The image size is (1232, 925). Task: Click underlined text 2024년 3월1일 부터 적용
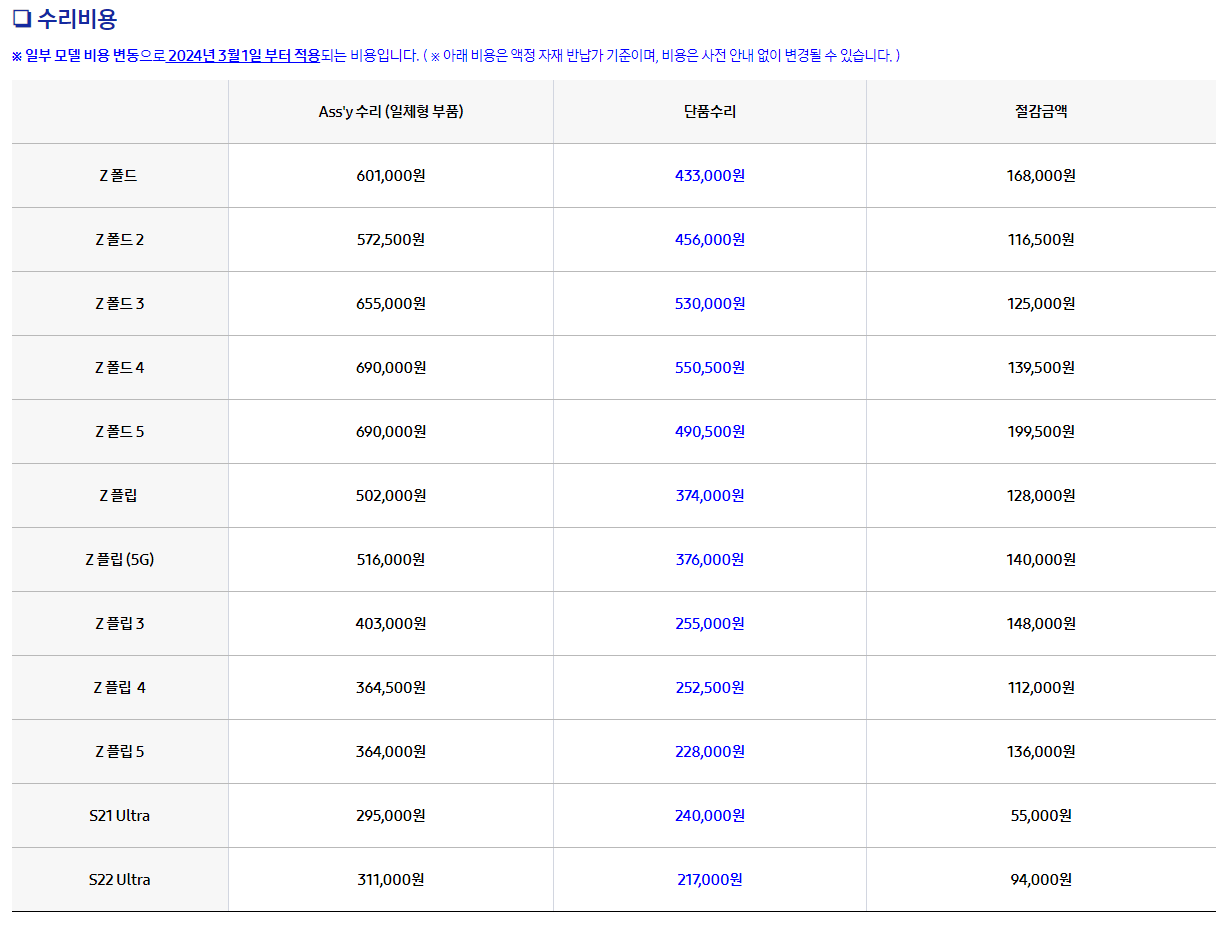pyautogui.click(x=244, y=56)
